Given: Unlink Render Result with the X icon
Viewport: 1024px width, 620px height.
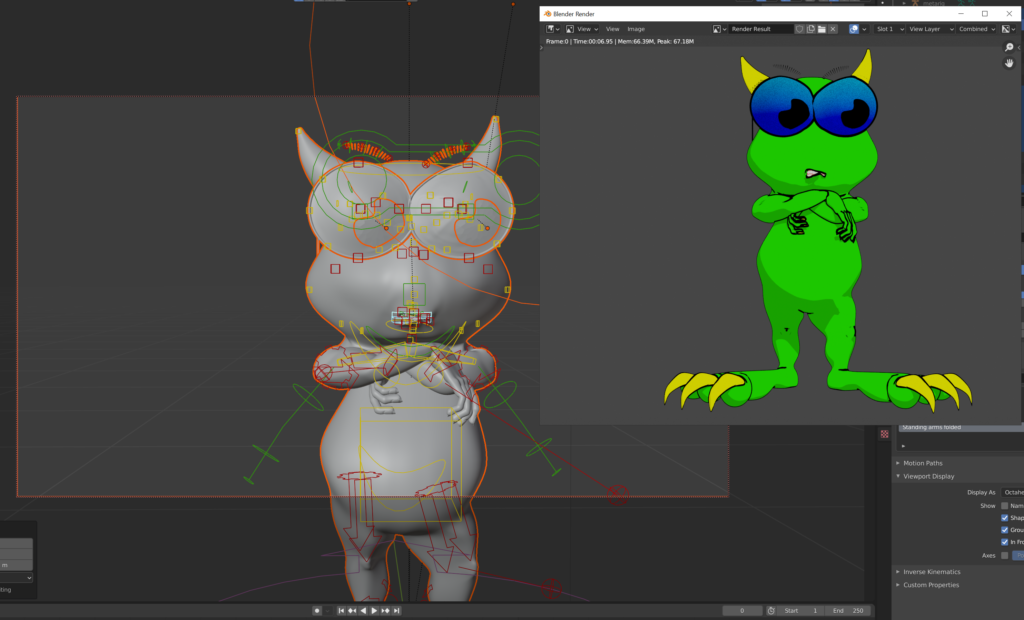Looking at the screenshot, I should [833, 29].
